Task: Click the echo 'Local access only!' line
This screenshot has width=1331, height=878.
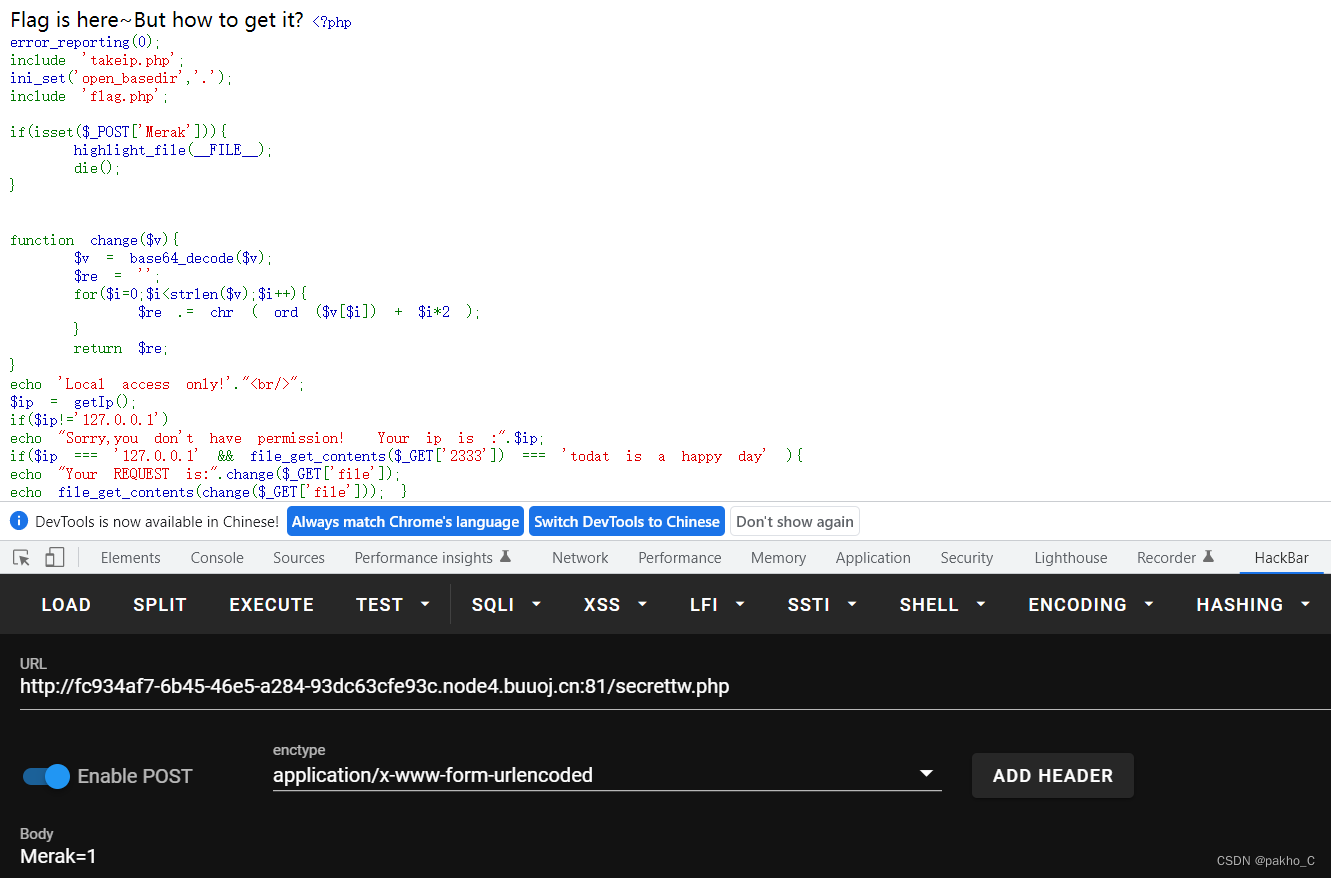Action: [x=157, y=384]
